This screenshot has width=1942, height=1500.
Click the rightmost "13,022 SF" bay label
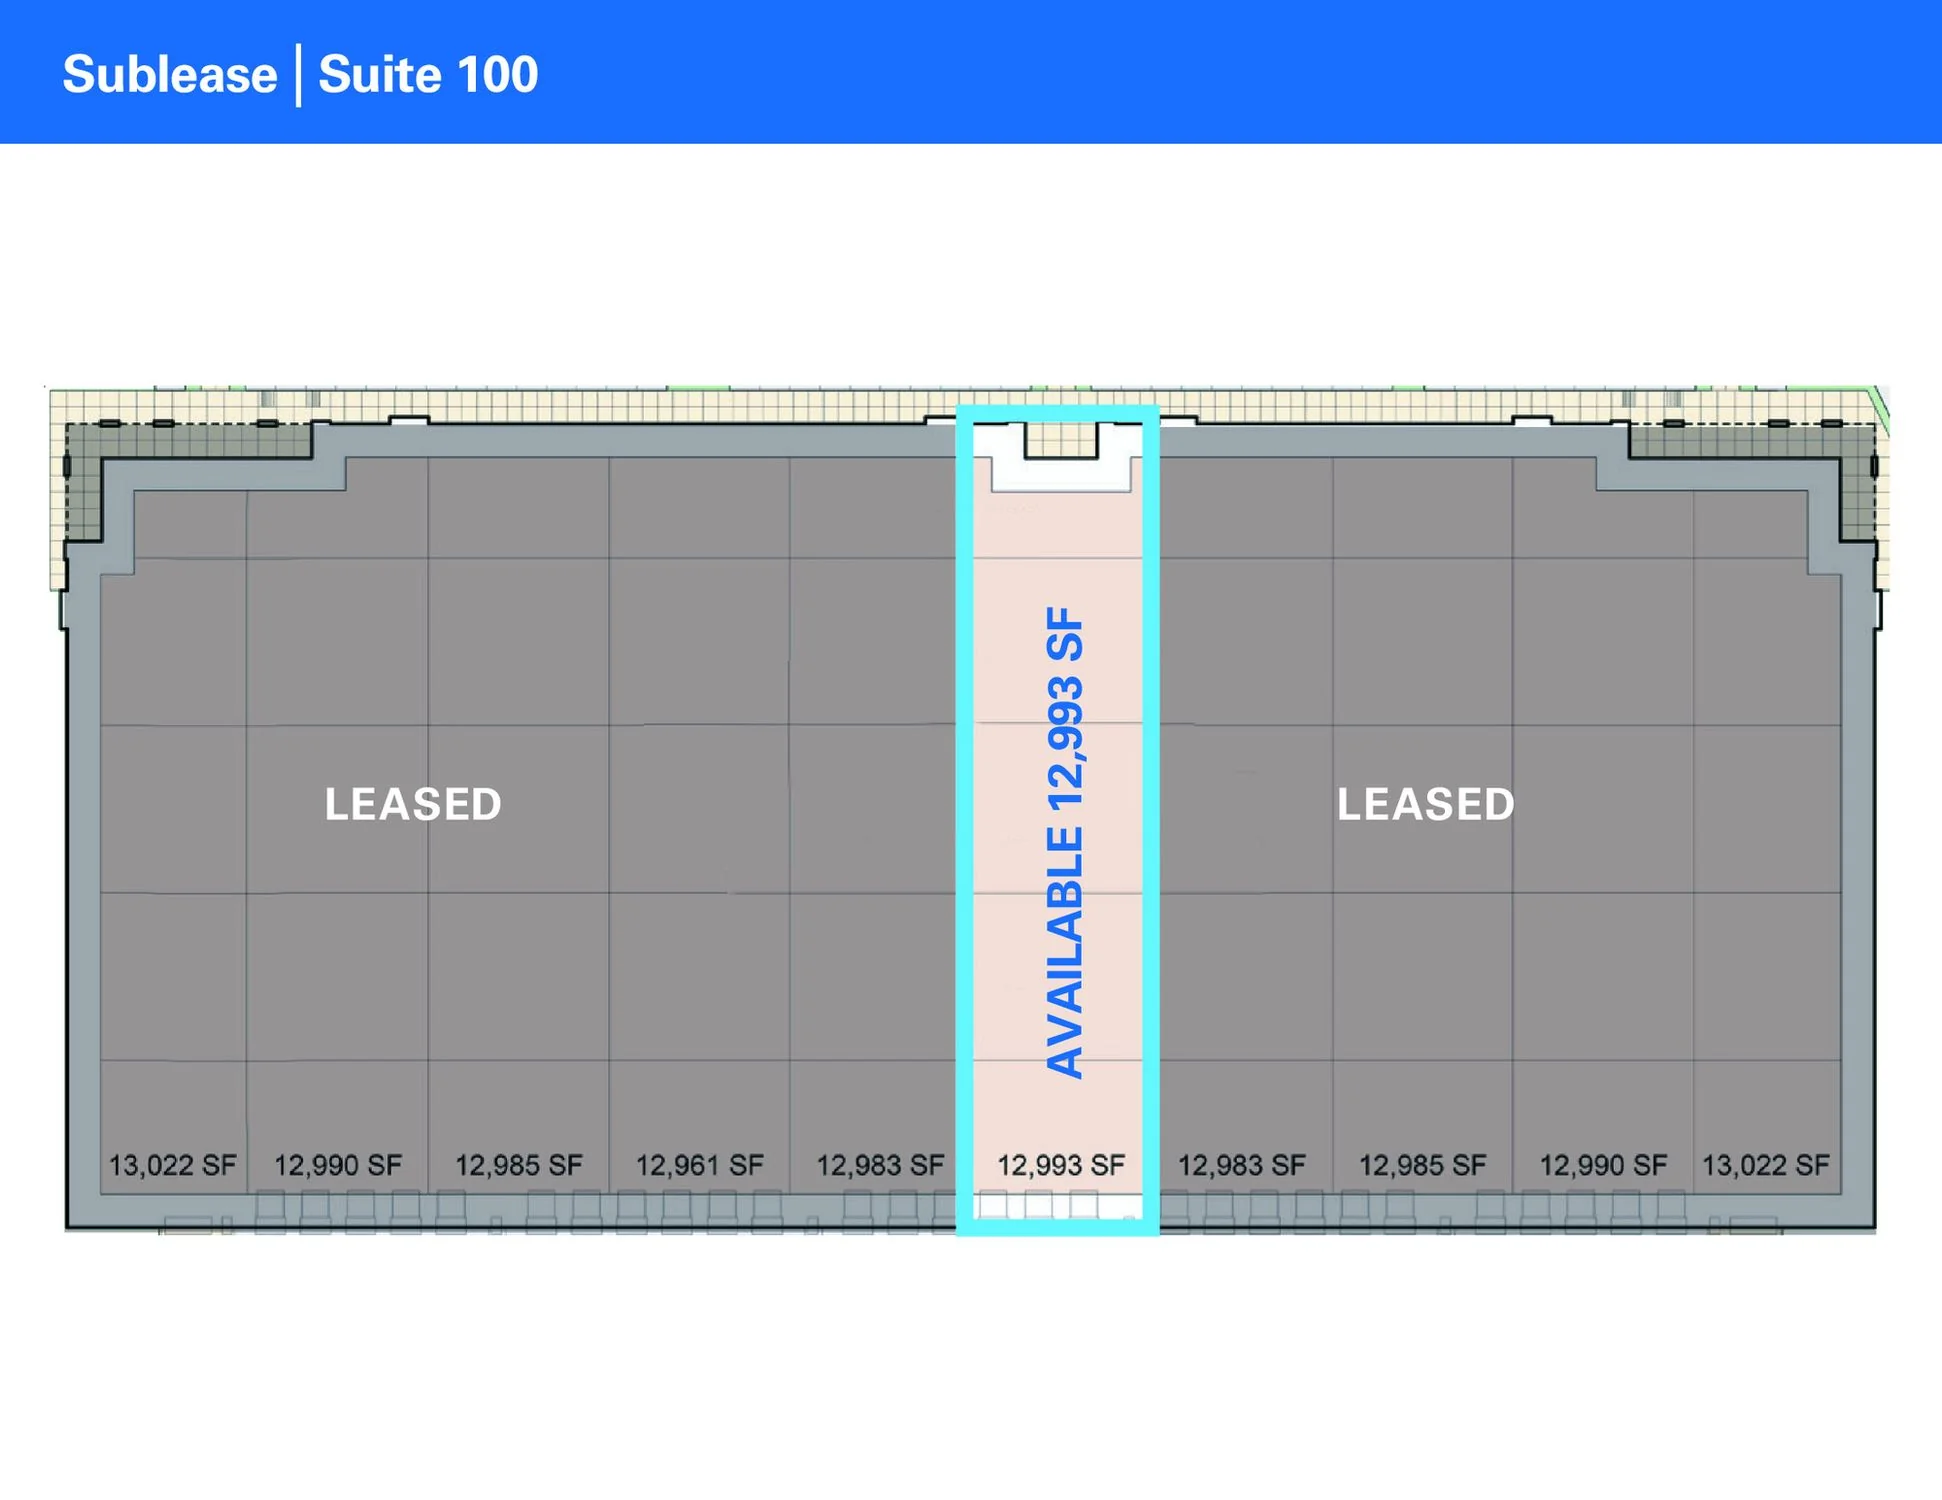pos(1766,1165)
